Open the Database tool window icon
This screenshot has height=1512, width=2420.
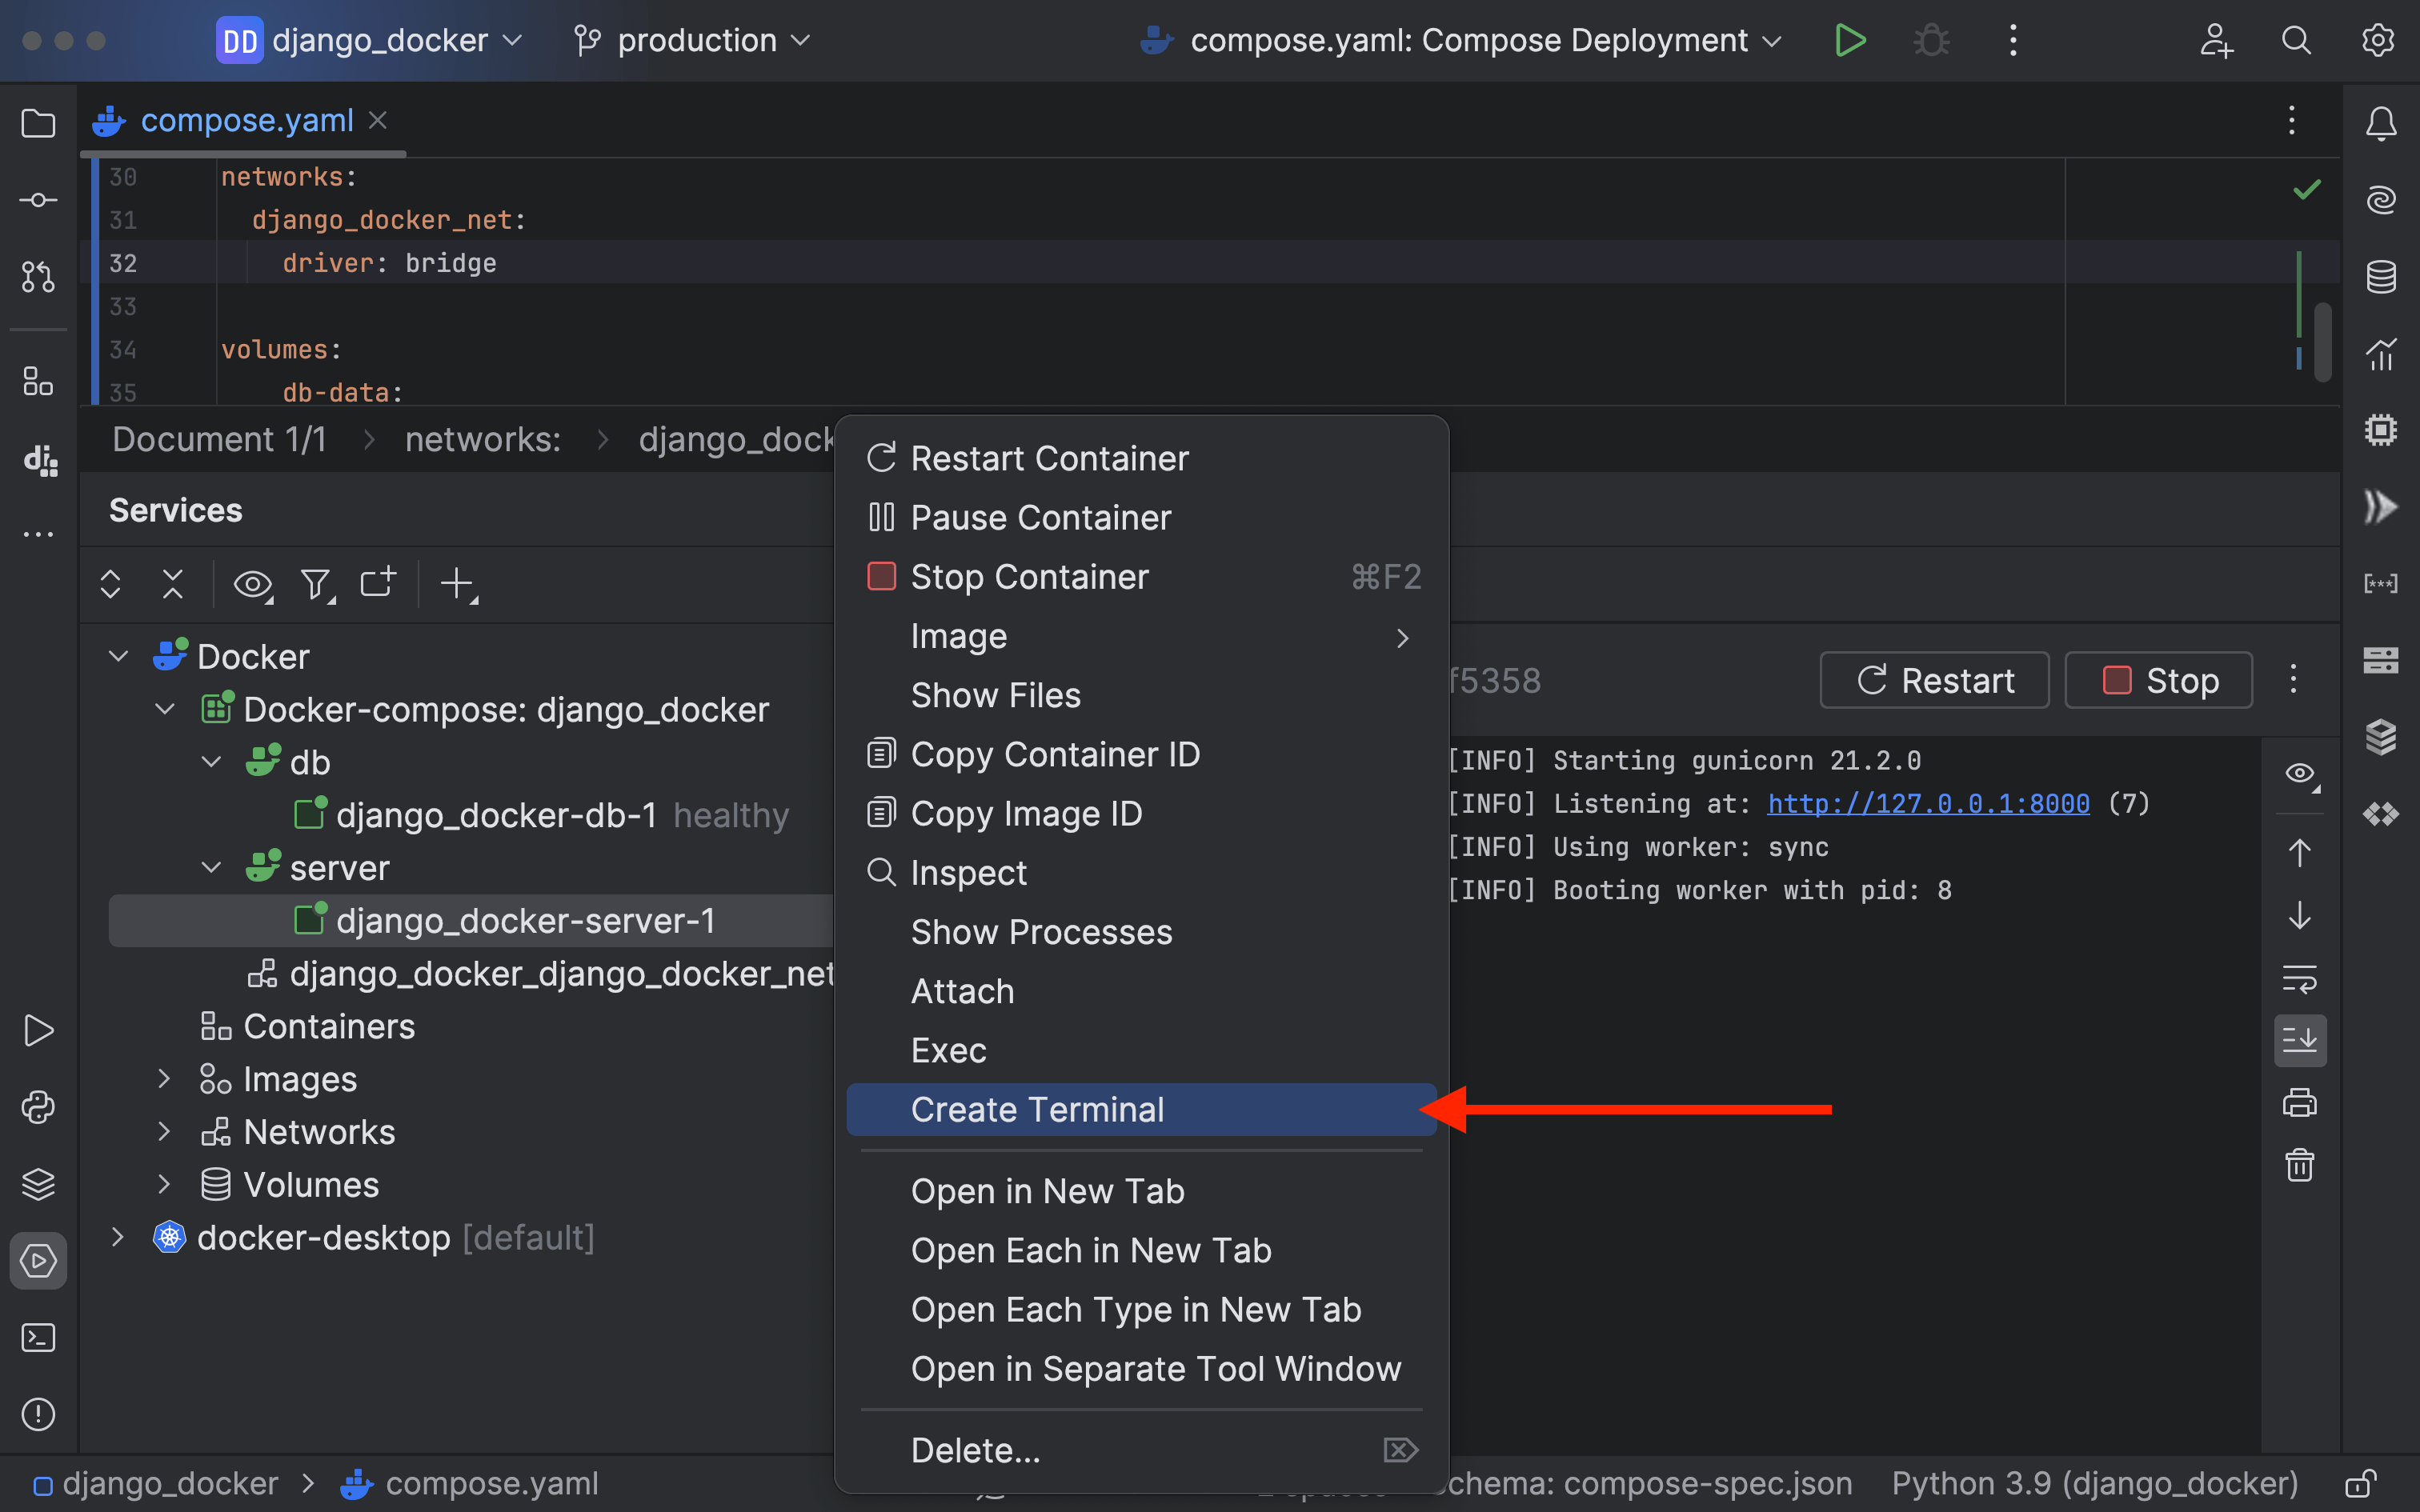(2380, 276)
